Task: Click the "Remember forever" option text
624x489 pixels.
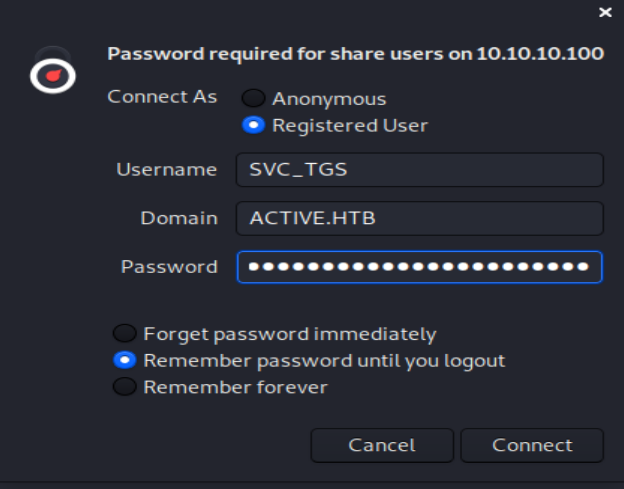Action: [x=235, y=387]
